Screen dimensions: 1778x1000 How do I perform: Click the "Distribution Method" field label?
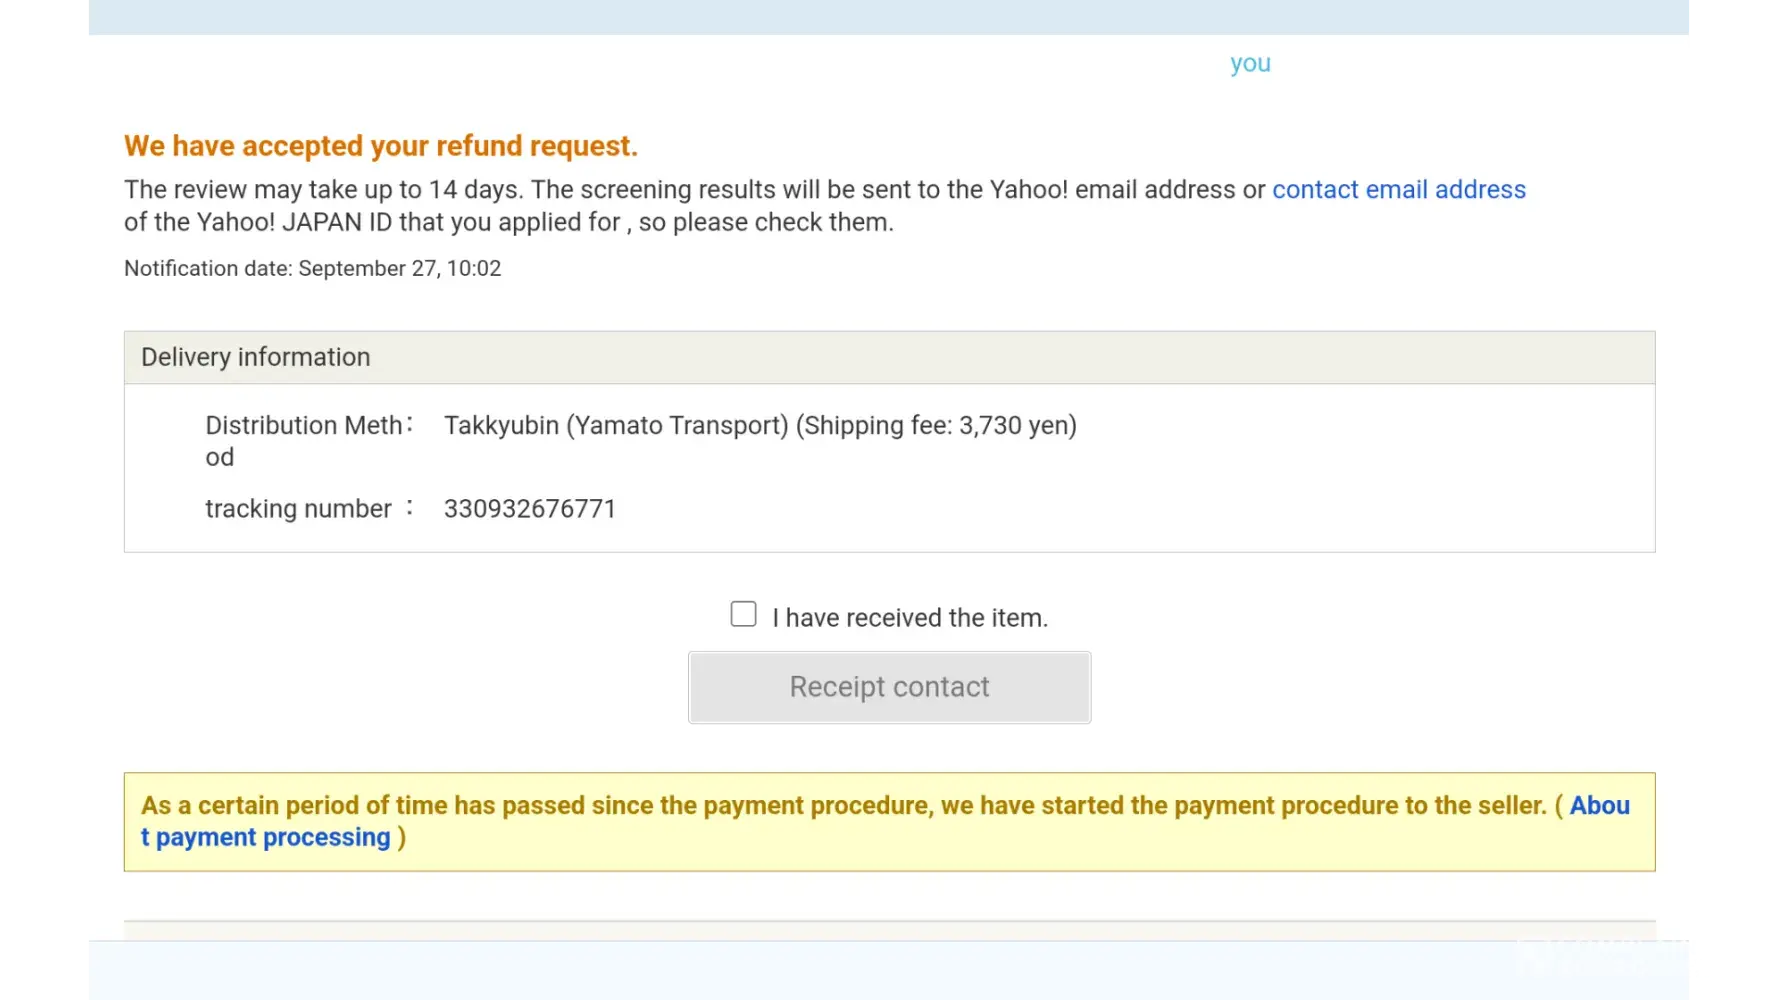(x=303, y=426)
